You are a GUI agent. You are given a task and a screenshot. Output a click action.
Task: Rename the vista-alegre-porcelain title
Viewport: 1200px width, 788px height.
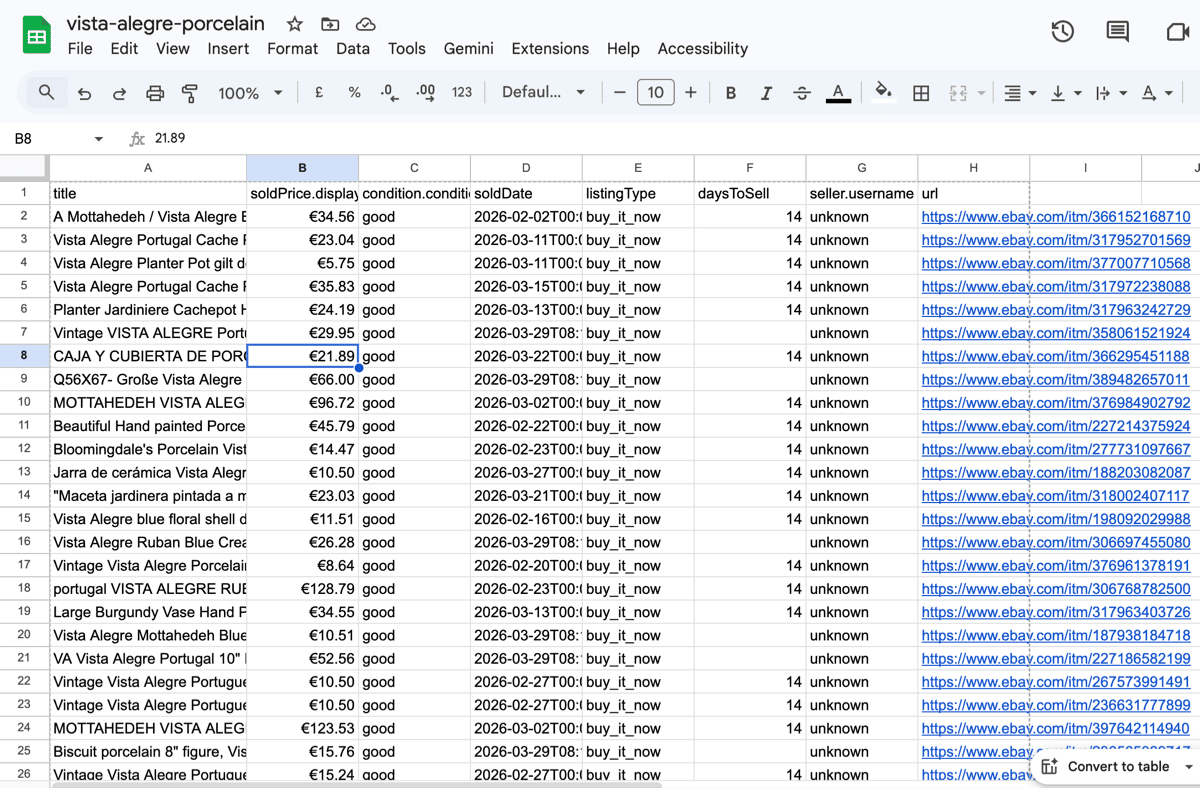166,23
